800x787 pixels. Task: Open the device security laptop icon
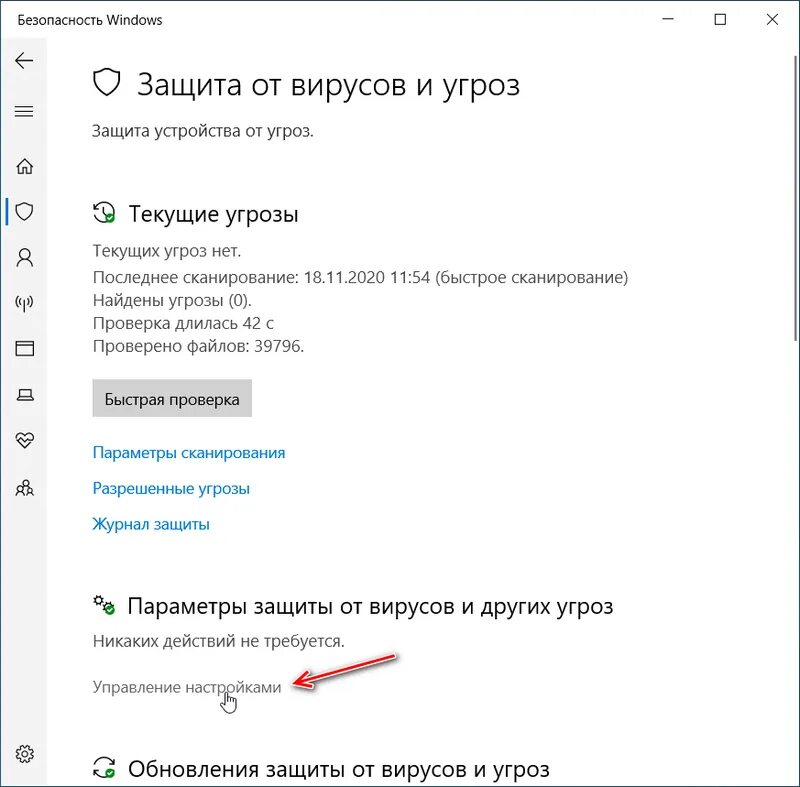click(x=24, y=395)
